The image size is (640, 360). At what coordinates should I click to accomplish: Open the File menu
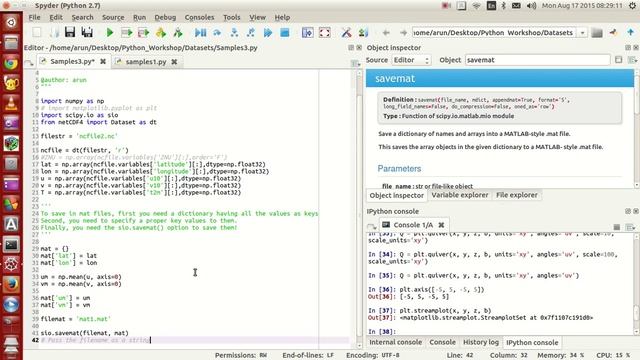[x=34, y=17]
